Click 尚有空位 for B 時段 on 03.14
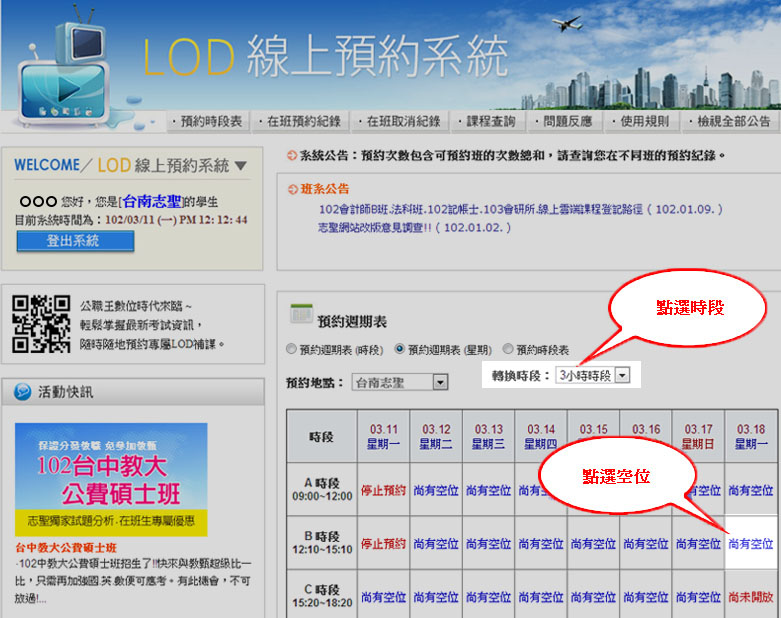This screenshot has height=618, width=781. click(540, 544)
